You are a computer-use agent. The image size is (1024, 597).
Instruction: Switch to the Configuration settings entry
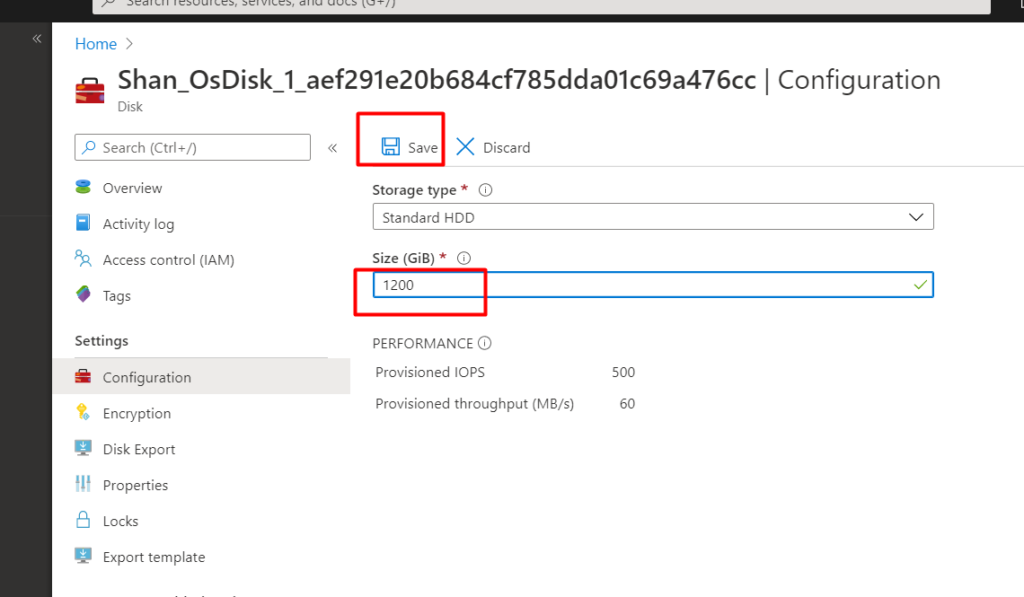[x=148, y=377]
